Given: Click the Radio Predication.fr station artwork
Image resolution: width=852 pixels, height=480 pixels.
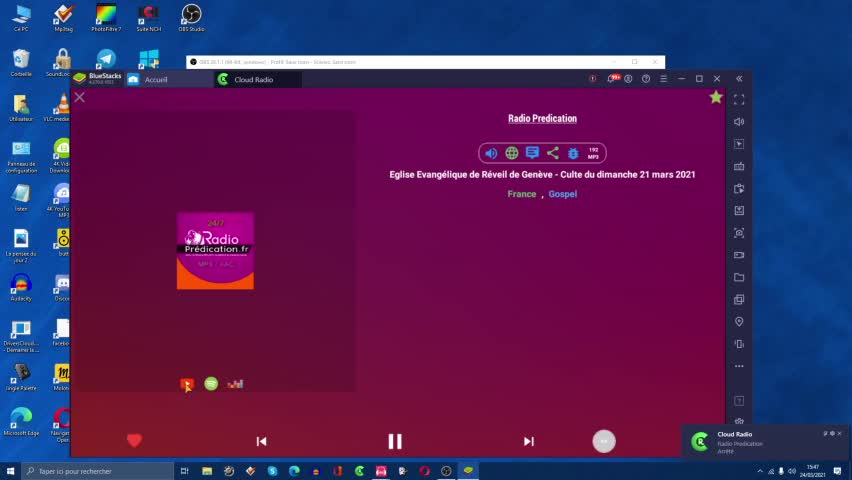Looking at the screenshot, I should tap(215, 251).
